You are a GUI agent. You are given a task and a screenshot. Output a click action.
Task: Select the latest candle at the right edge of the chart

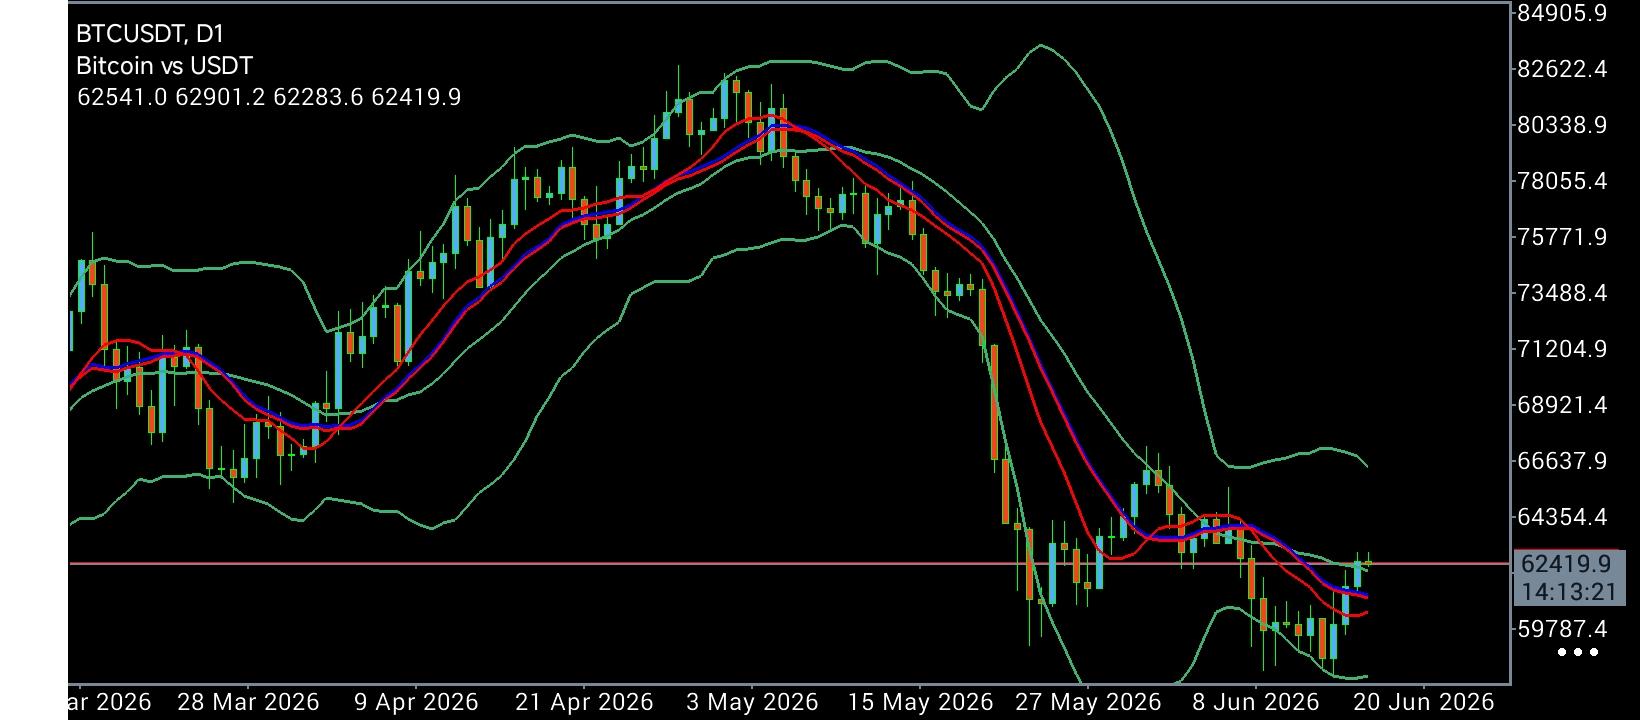1369,562
